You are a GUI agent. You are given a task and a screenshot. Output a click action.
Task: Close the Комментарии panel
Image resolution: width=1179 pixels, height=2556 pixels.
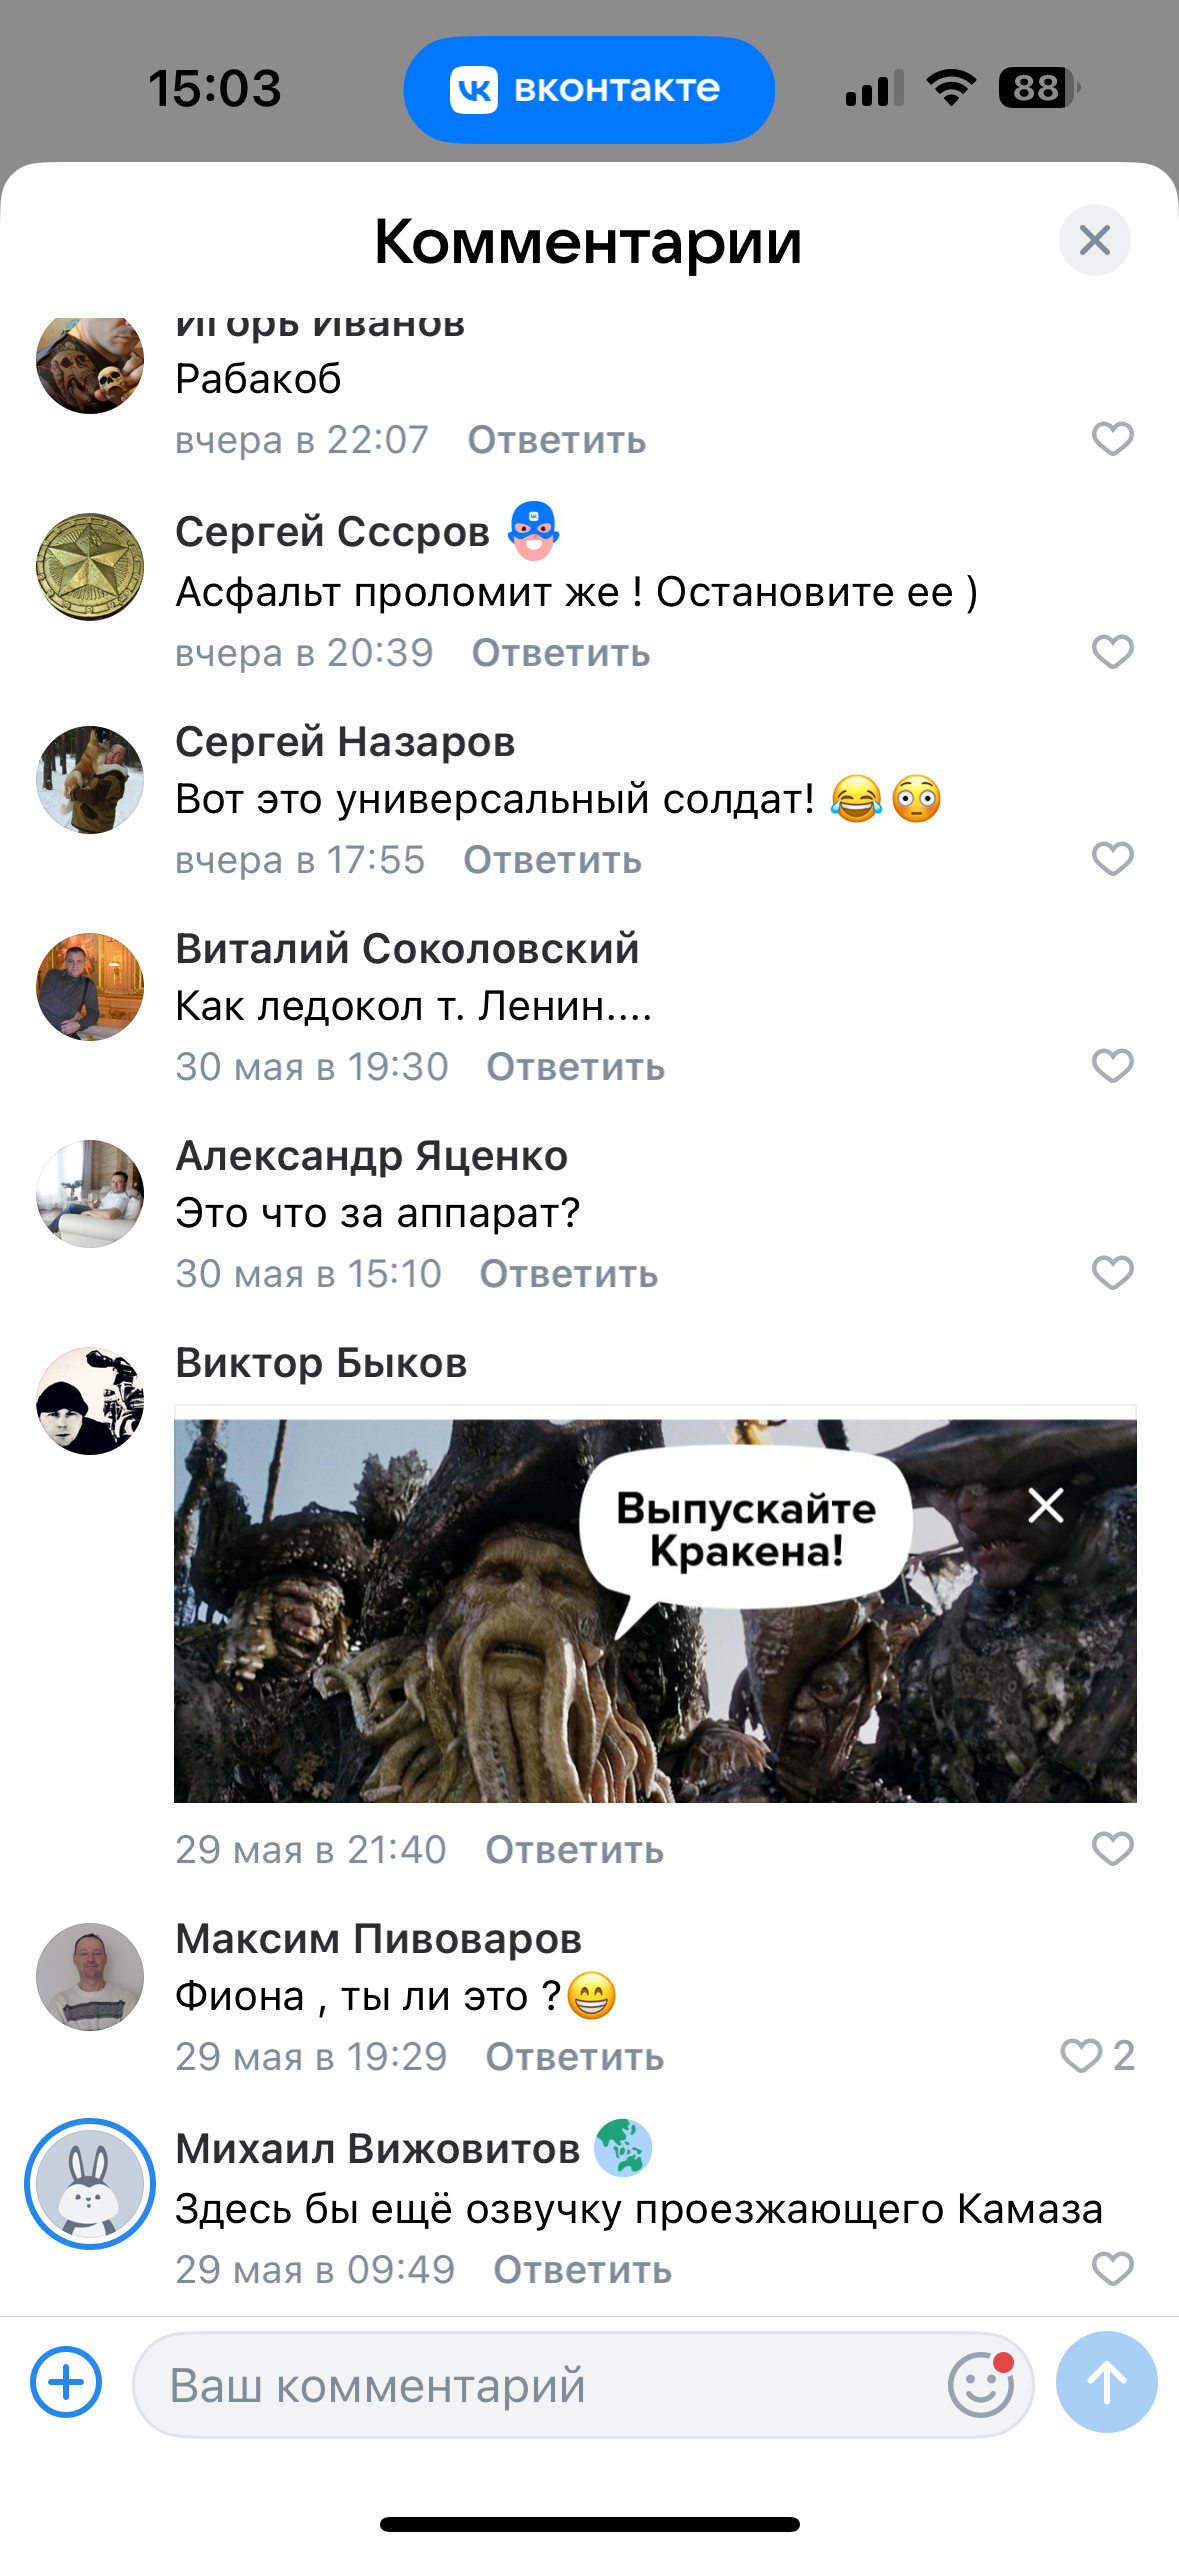[x=1094, y=240]
